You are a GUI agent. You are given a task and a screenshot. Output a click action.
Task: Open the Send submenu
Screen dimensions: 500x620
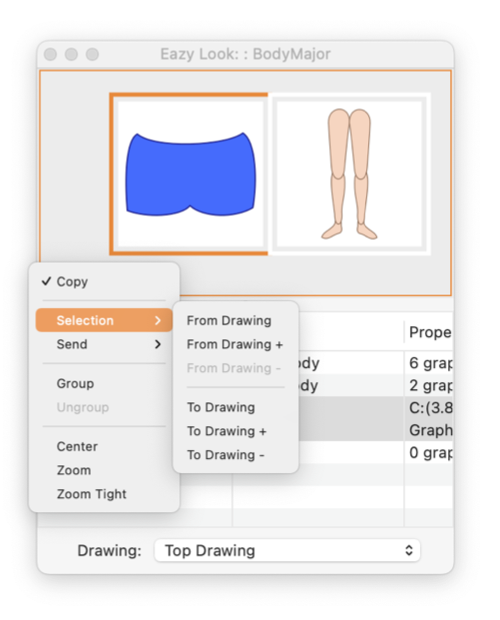pos(104,344)
